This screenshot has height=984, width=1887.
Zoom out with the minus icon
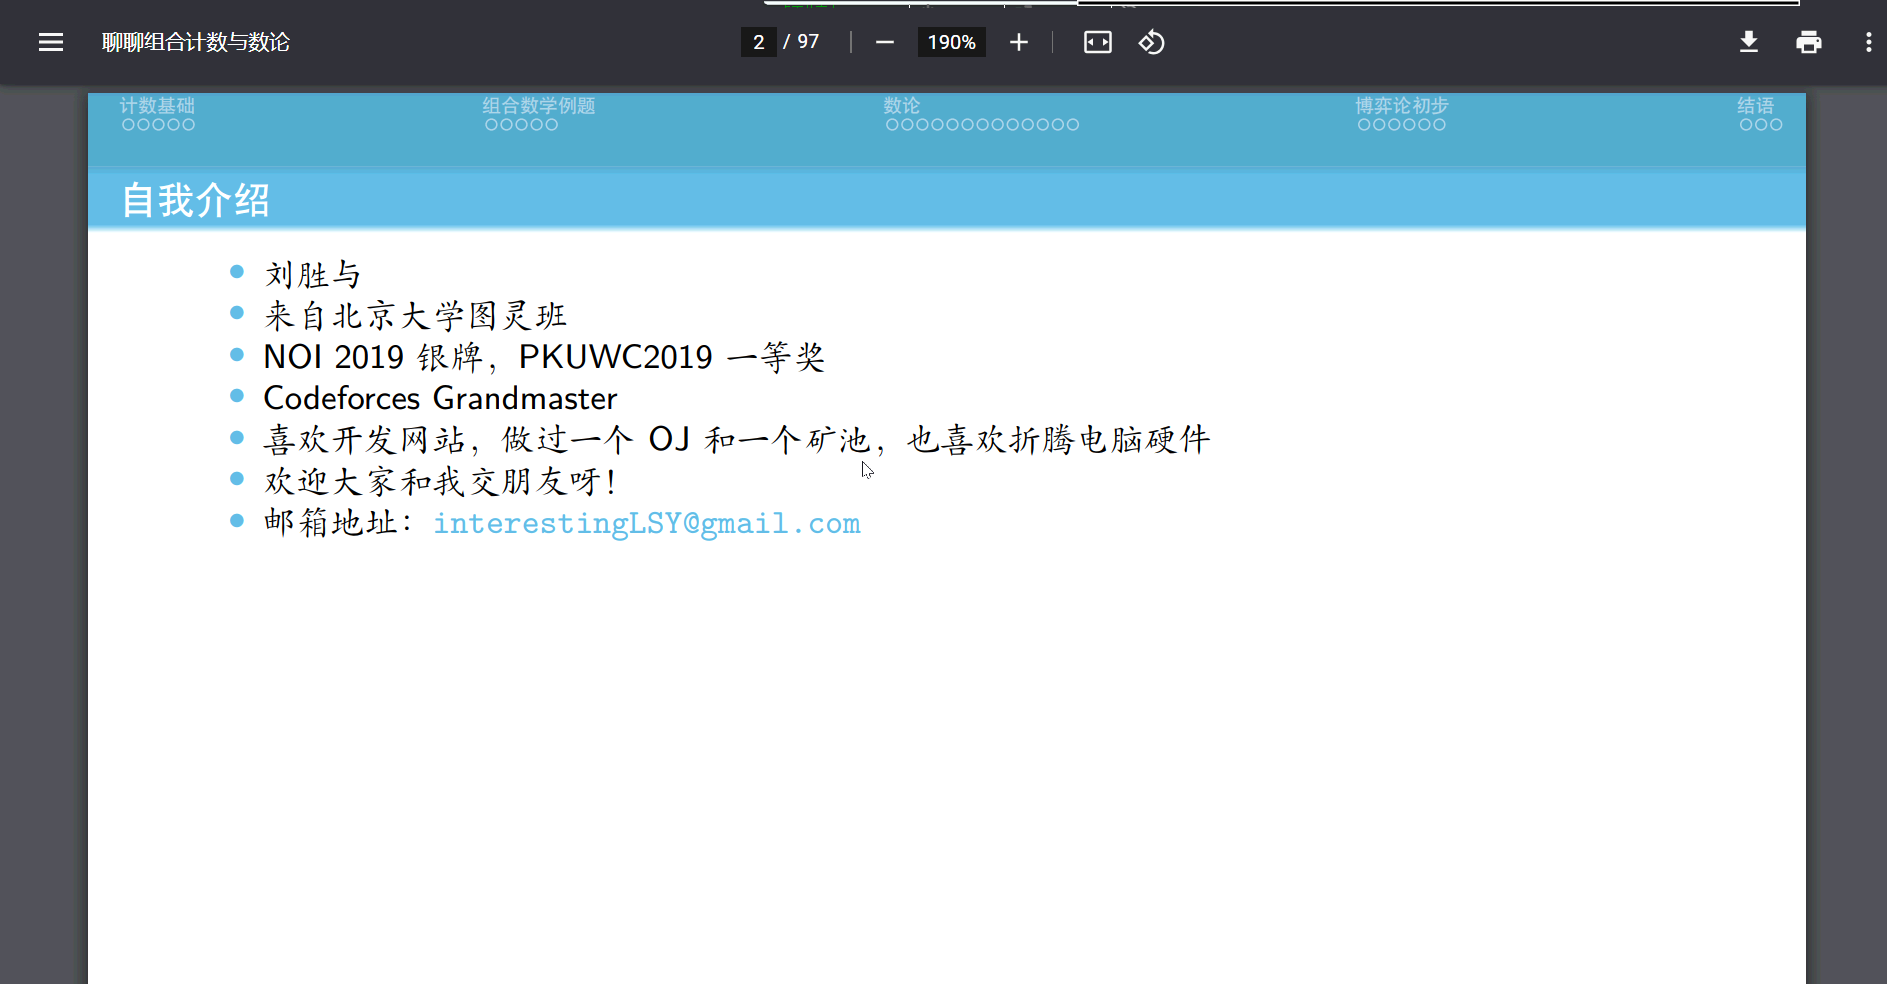[884, 42]
